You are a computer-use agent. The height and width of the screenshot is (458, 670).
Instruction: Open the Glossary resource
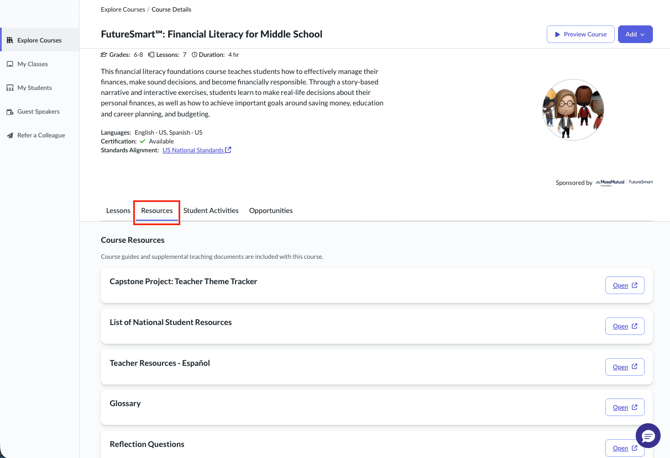click(624, 407)
